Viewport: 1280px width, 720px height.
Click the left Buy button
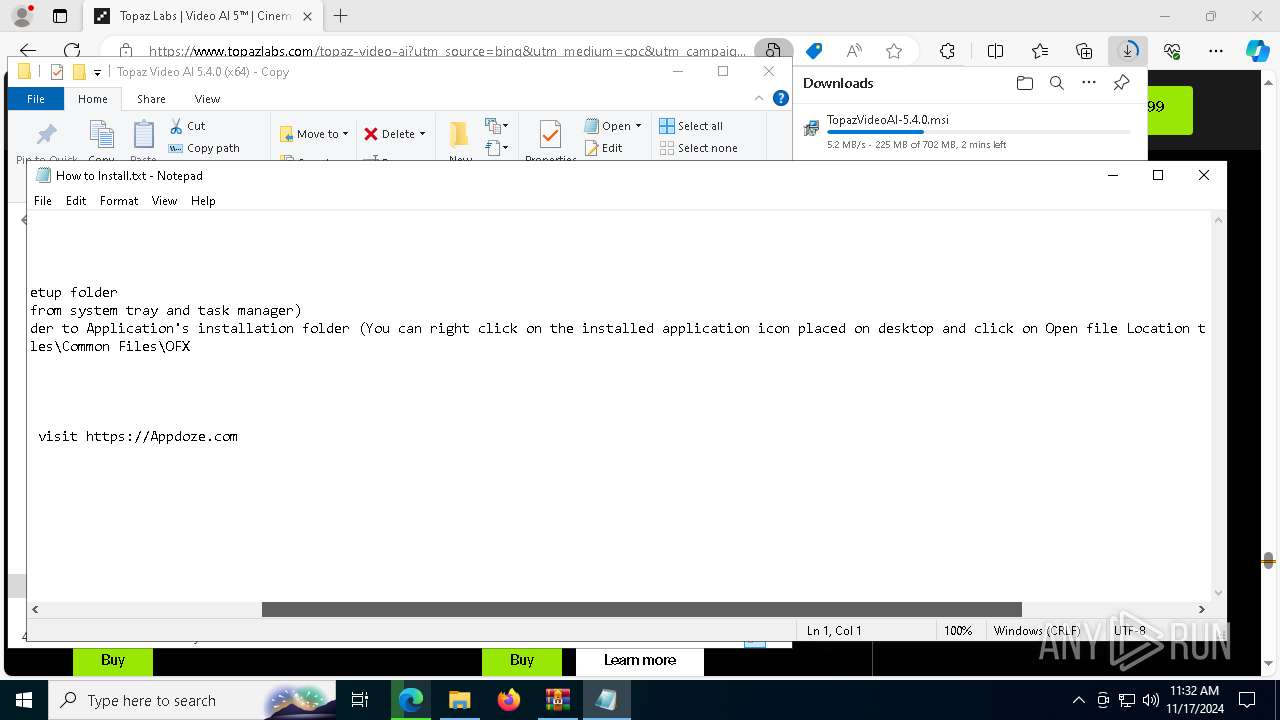pyautogui.click(x=113, y=660)
